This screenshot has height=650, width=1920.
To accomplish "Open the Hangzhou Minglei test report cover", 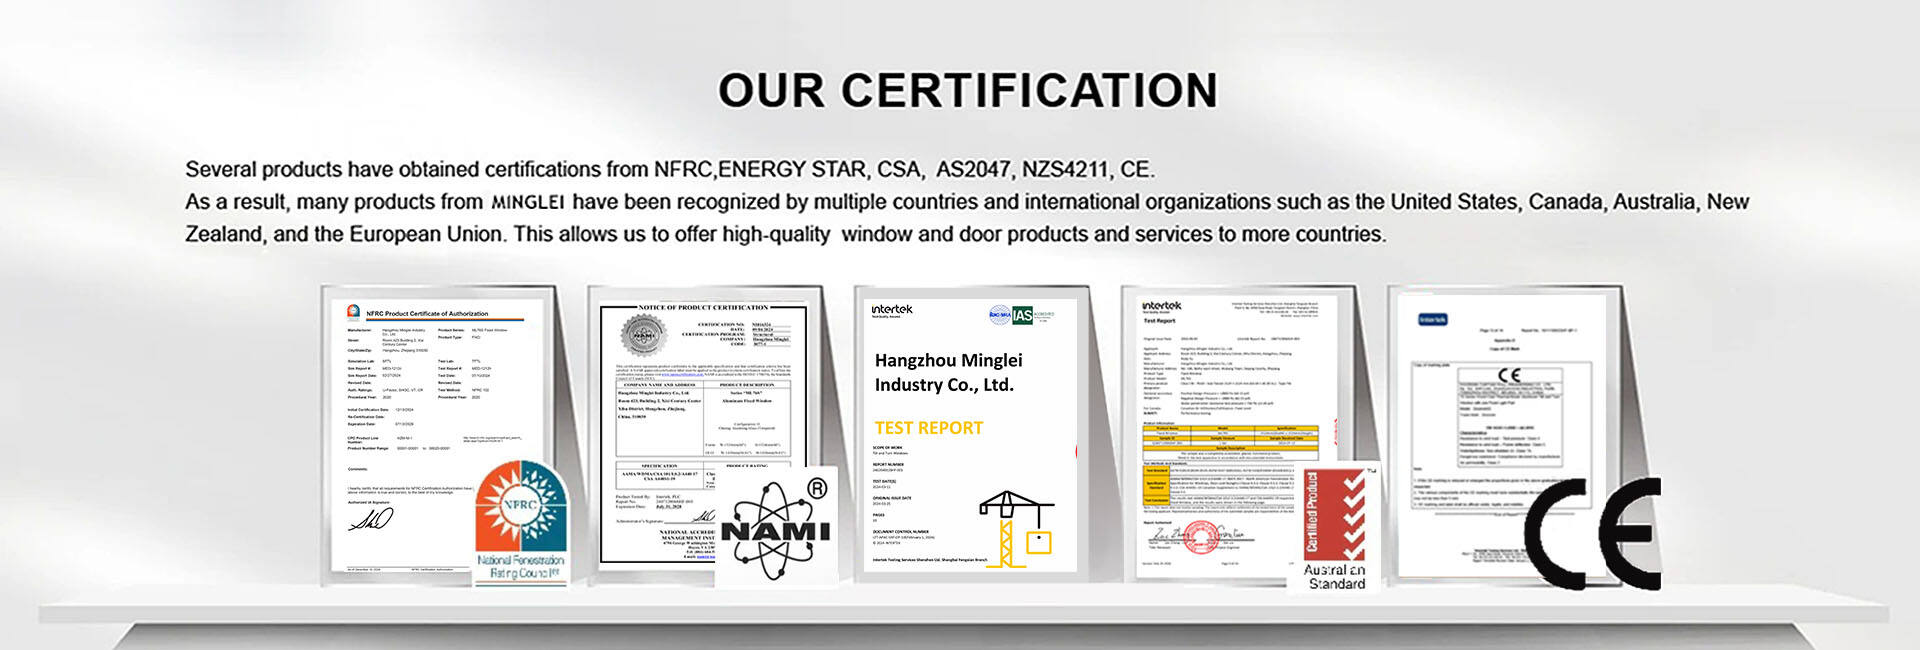I will (x=969, y=435).
